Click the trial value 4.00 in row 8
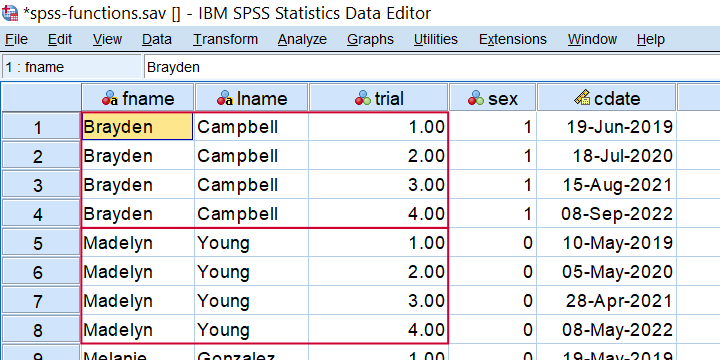The width and height of the screenshot is (720, 360). point(378,329)
